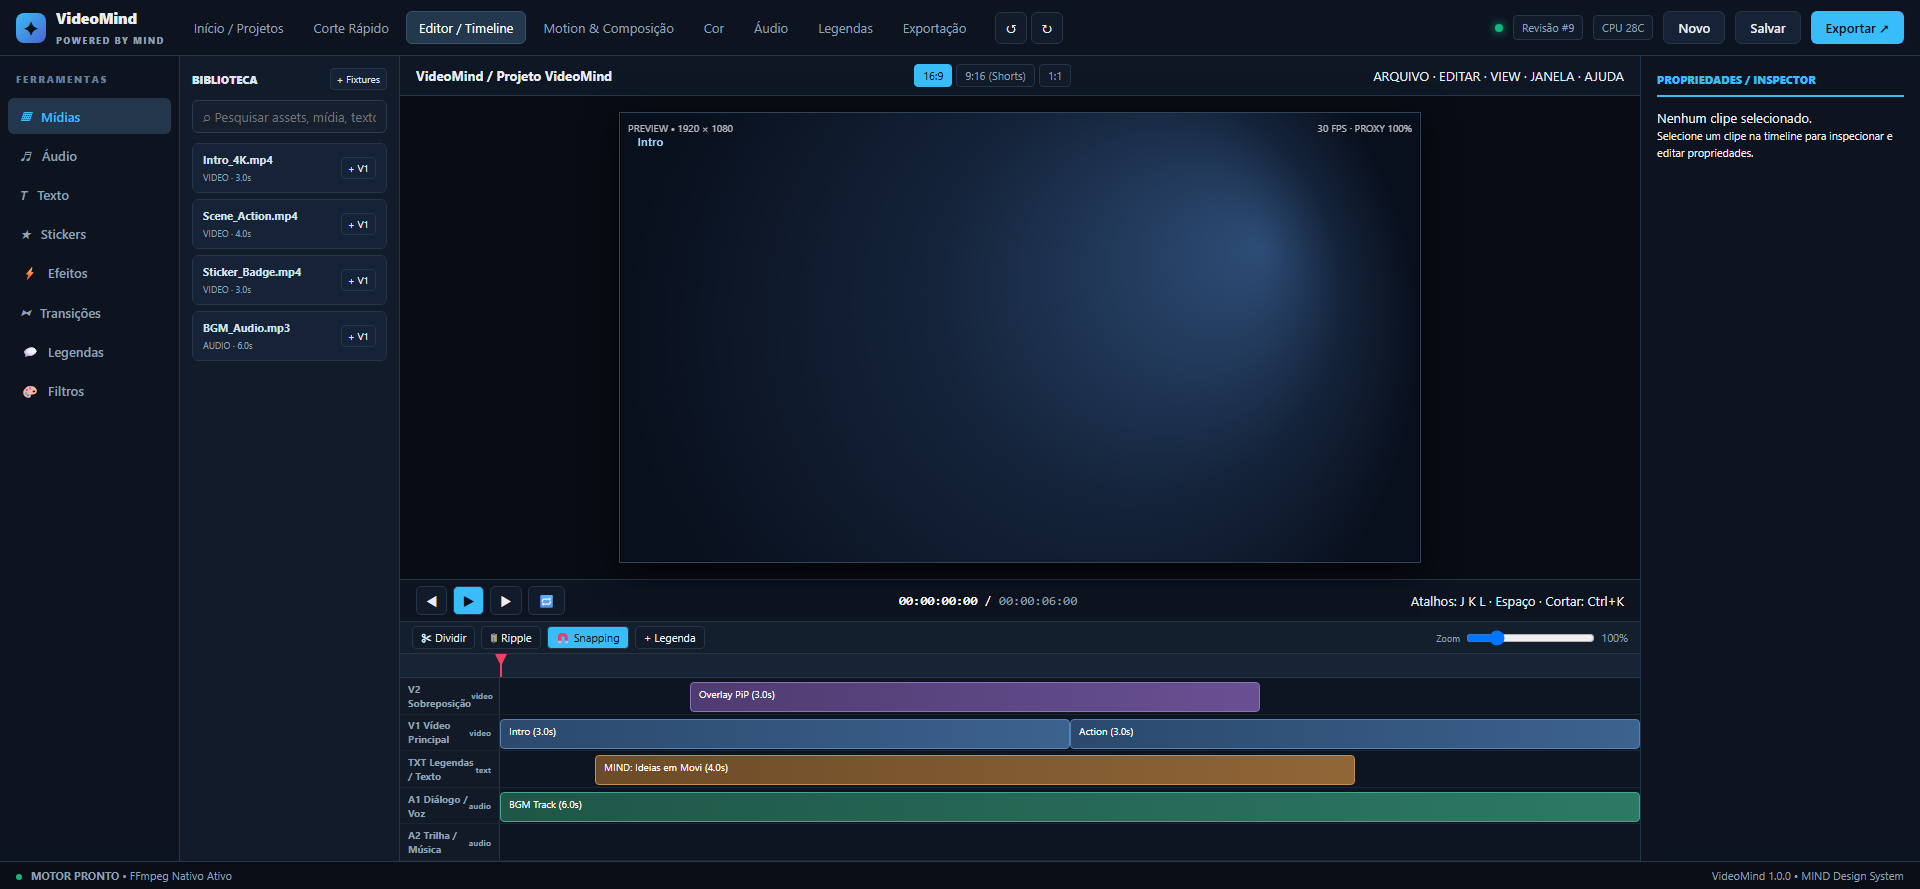Screen dimensions: 1920x889
Task: Open the Motion & Composição tab
Action: (608, 28)
